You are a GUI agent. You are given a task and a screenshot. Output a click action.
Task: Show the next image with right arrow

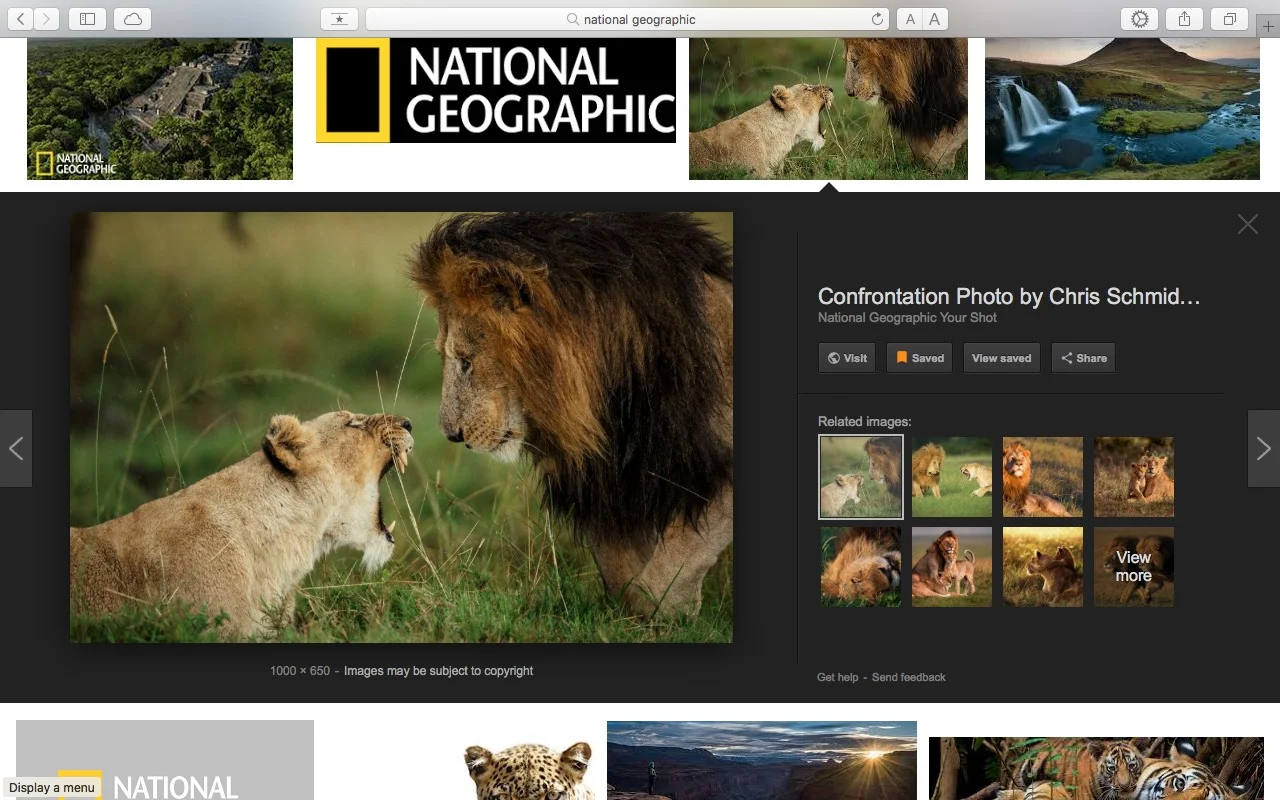(x=1263, y=448)
